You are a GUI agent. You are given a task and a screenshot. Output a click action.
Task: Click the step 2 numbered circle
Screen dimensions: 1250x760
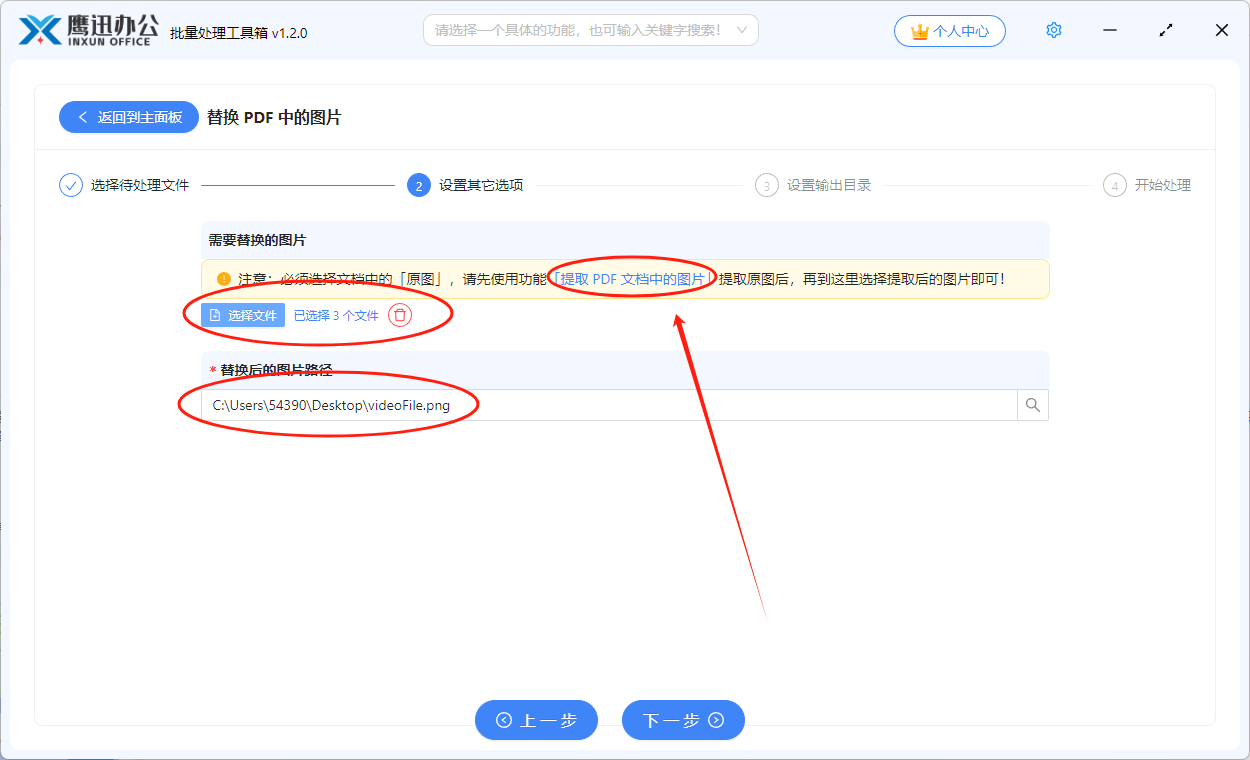tap(418, 185)
